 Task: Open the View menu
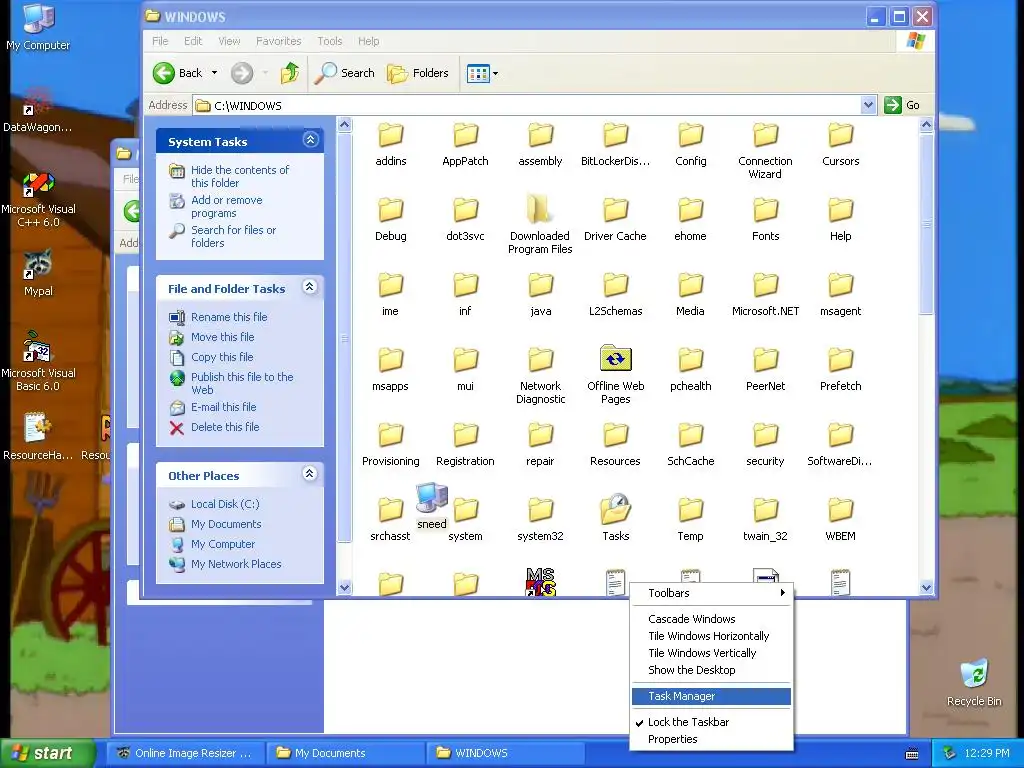tap(229, 41)
